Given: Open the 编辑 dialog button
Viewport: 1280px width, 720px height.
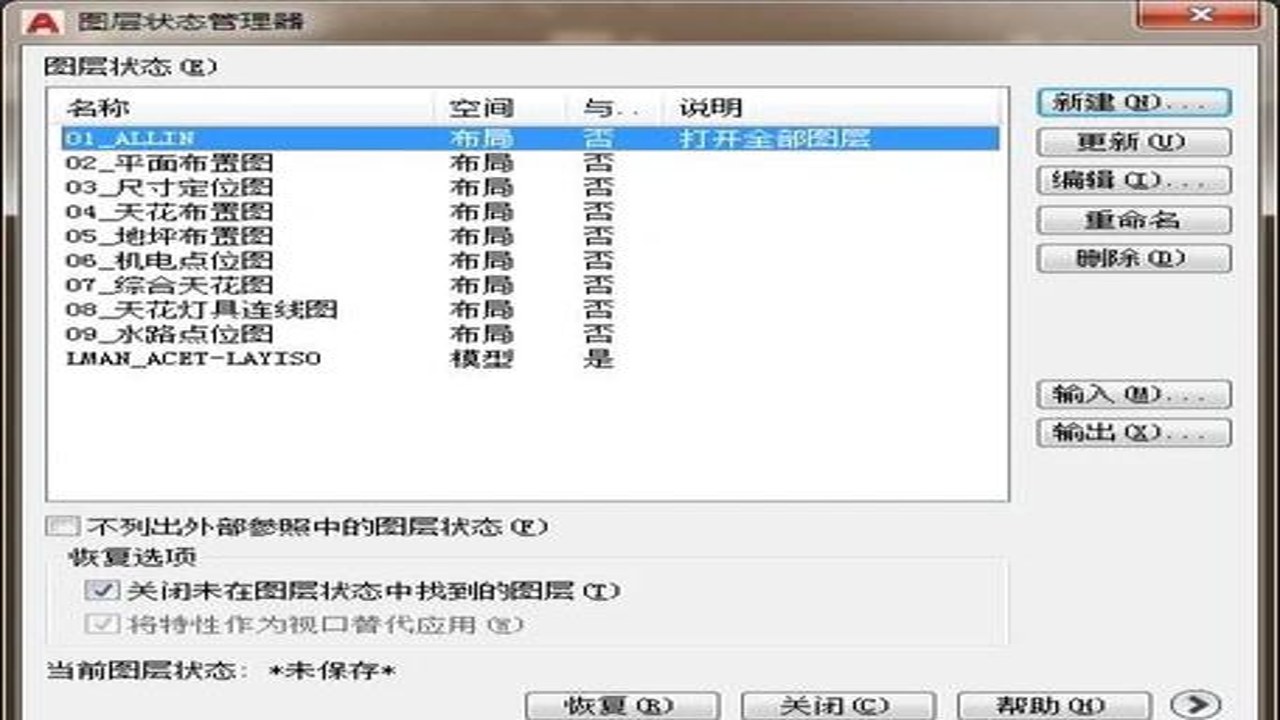Looking at the screenshot, I should pos(1134,181).
